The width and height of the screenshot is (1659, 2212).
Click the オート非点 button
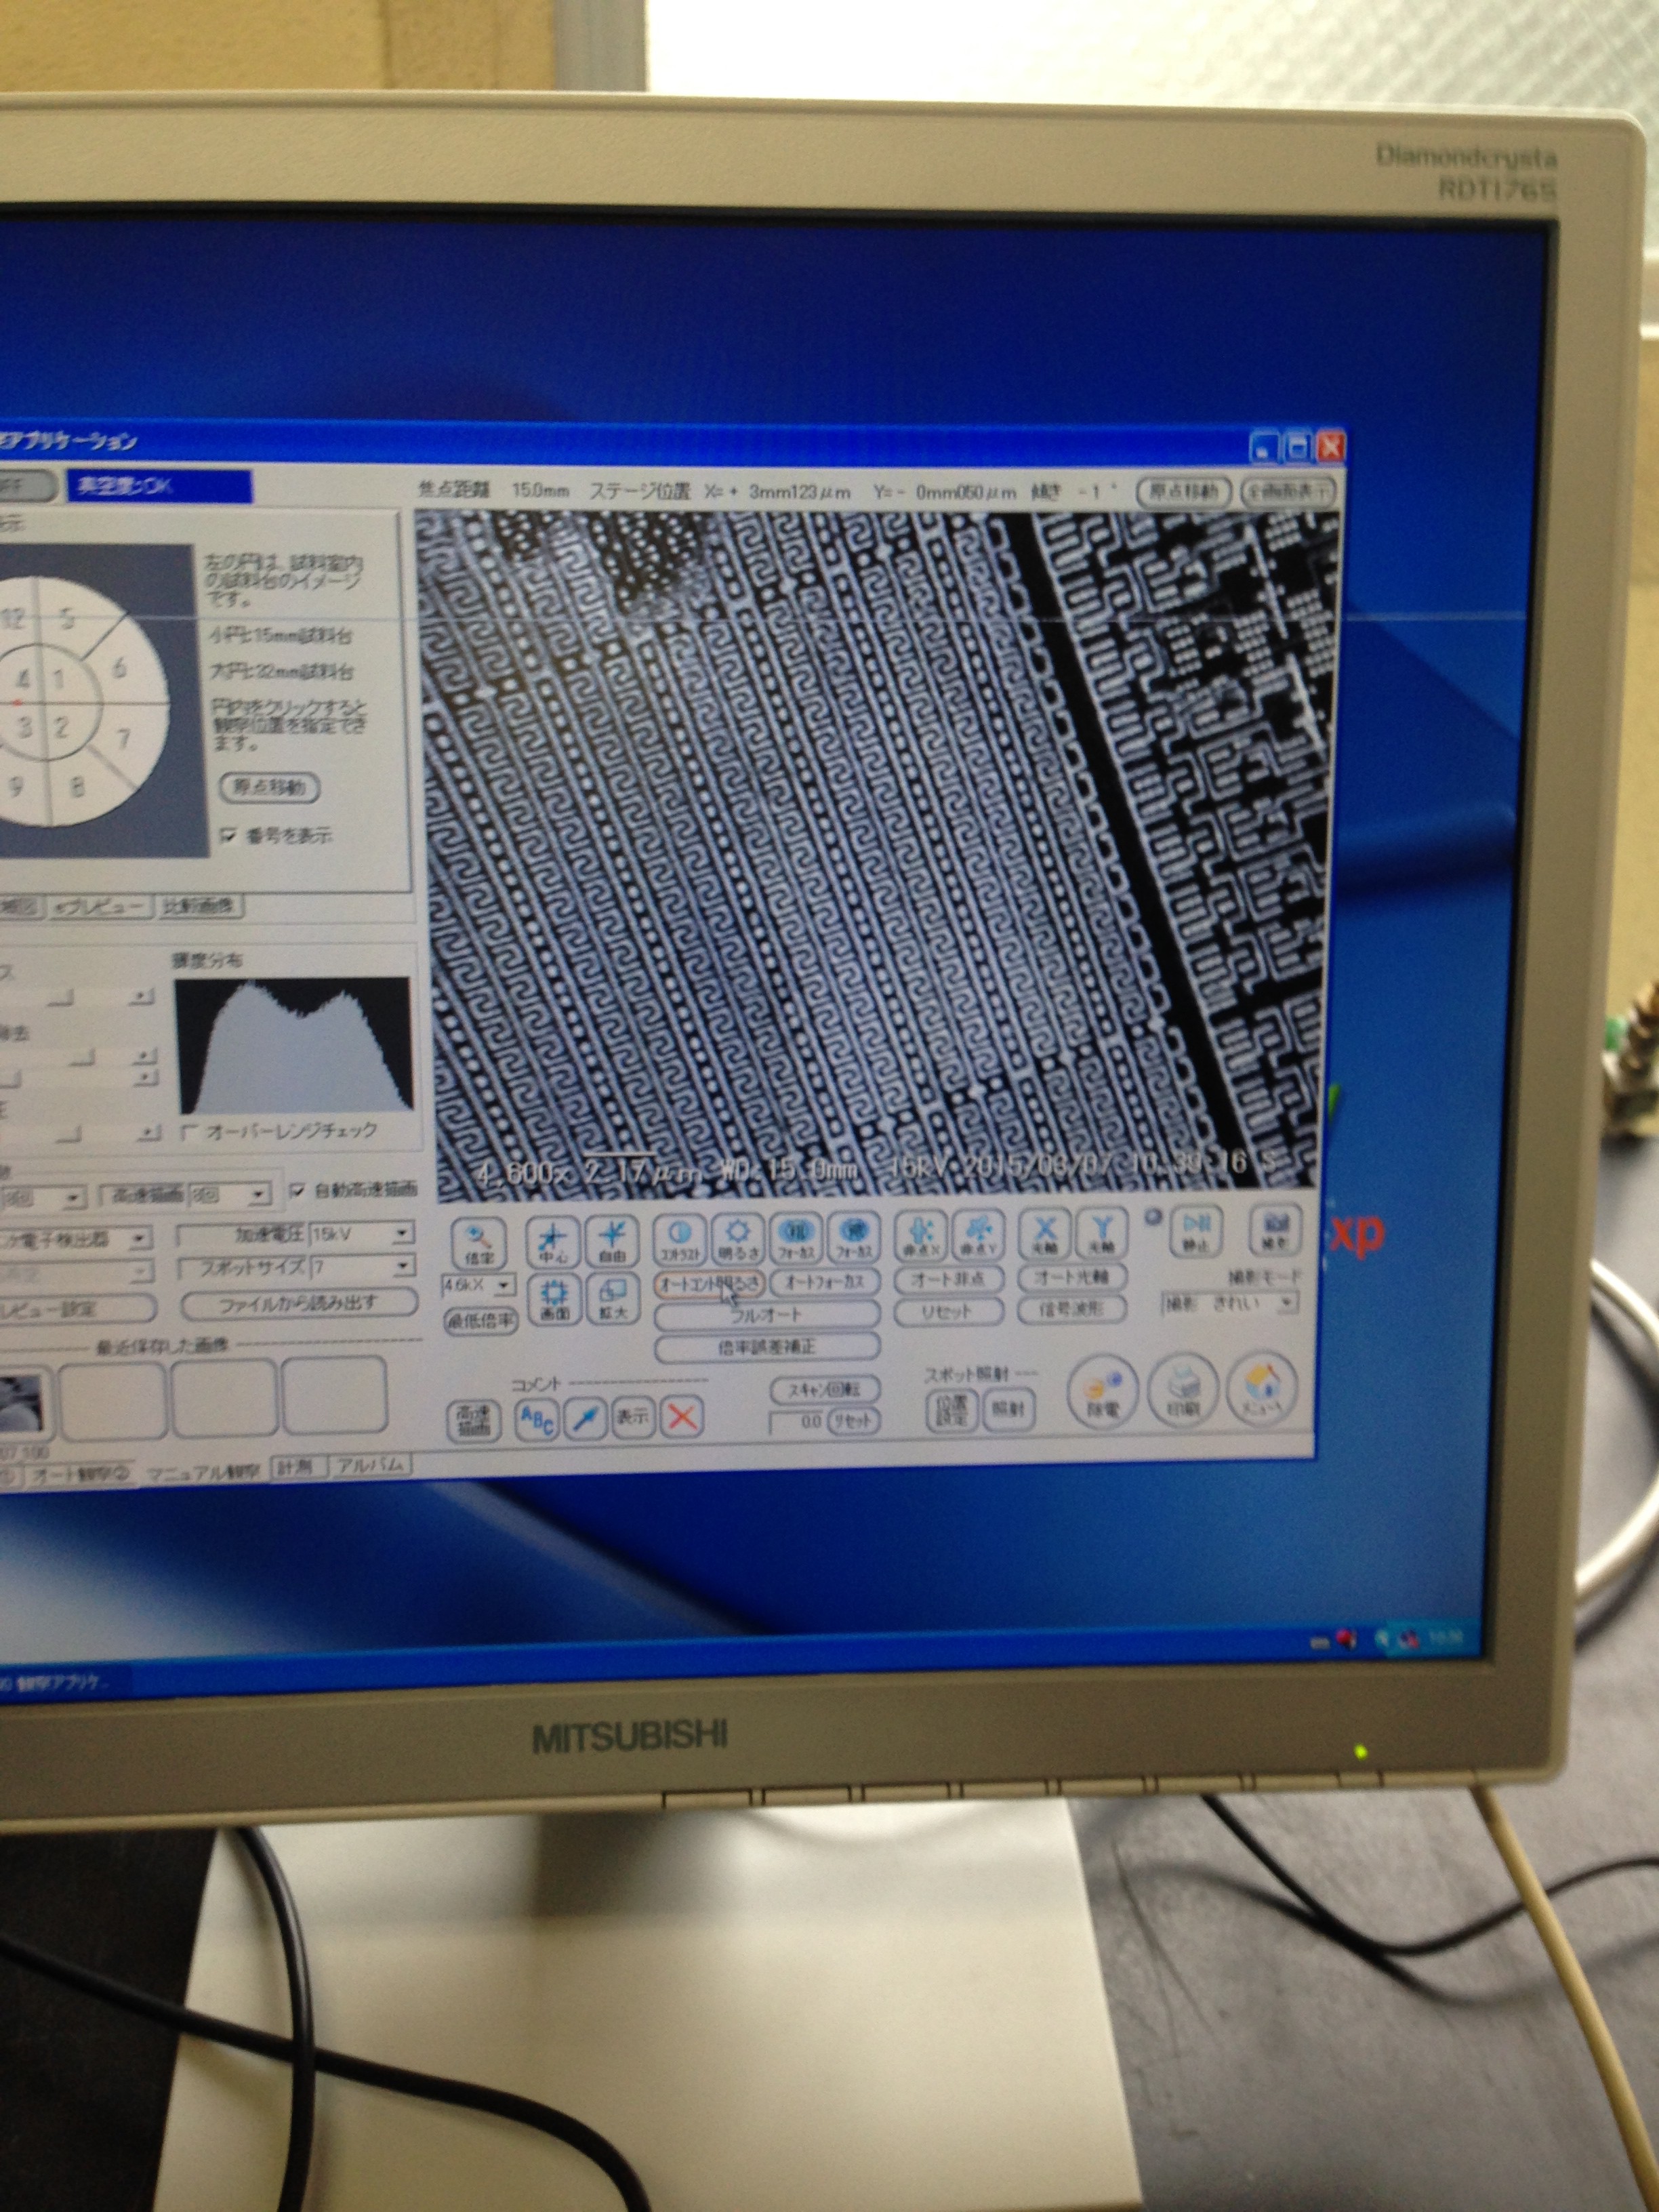point(948,1278)
